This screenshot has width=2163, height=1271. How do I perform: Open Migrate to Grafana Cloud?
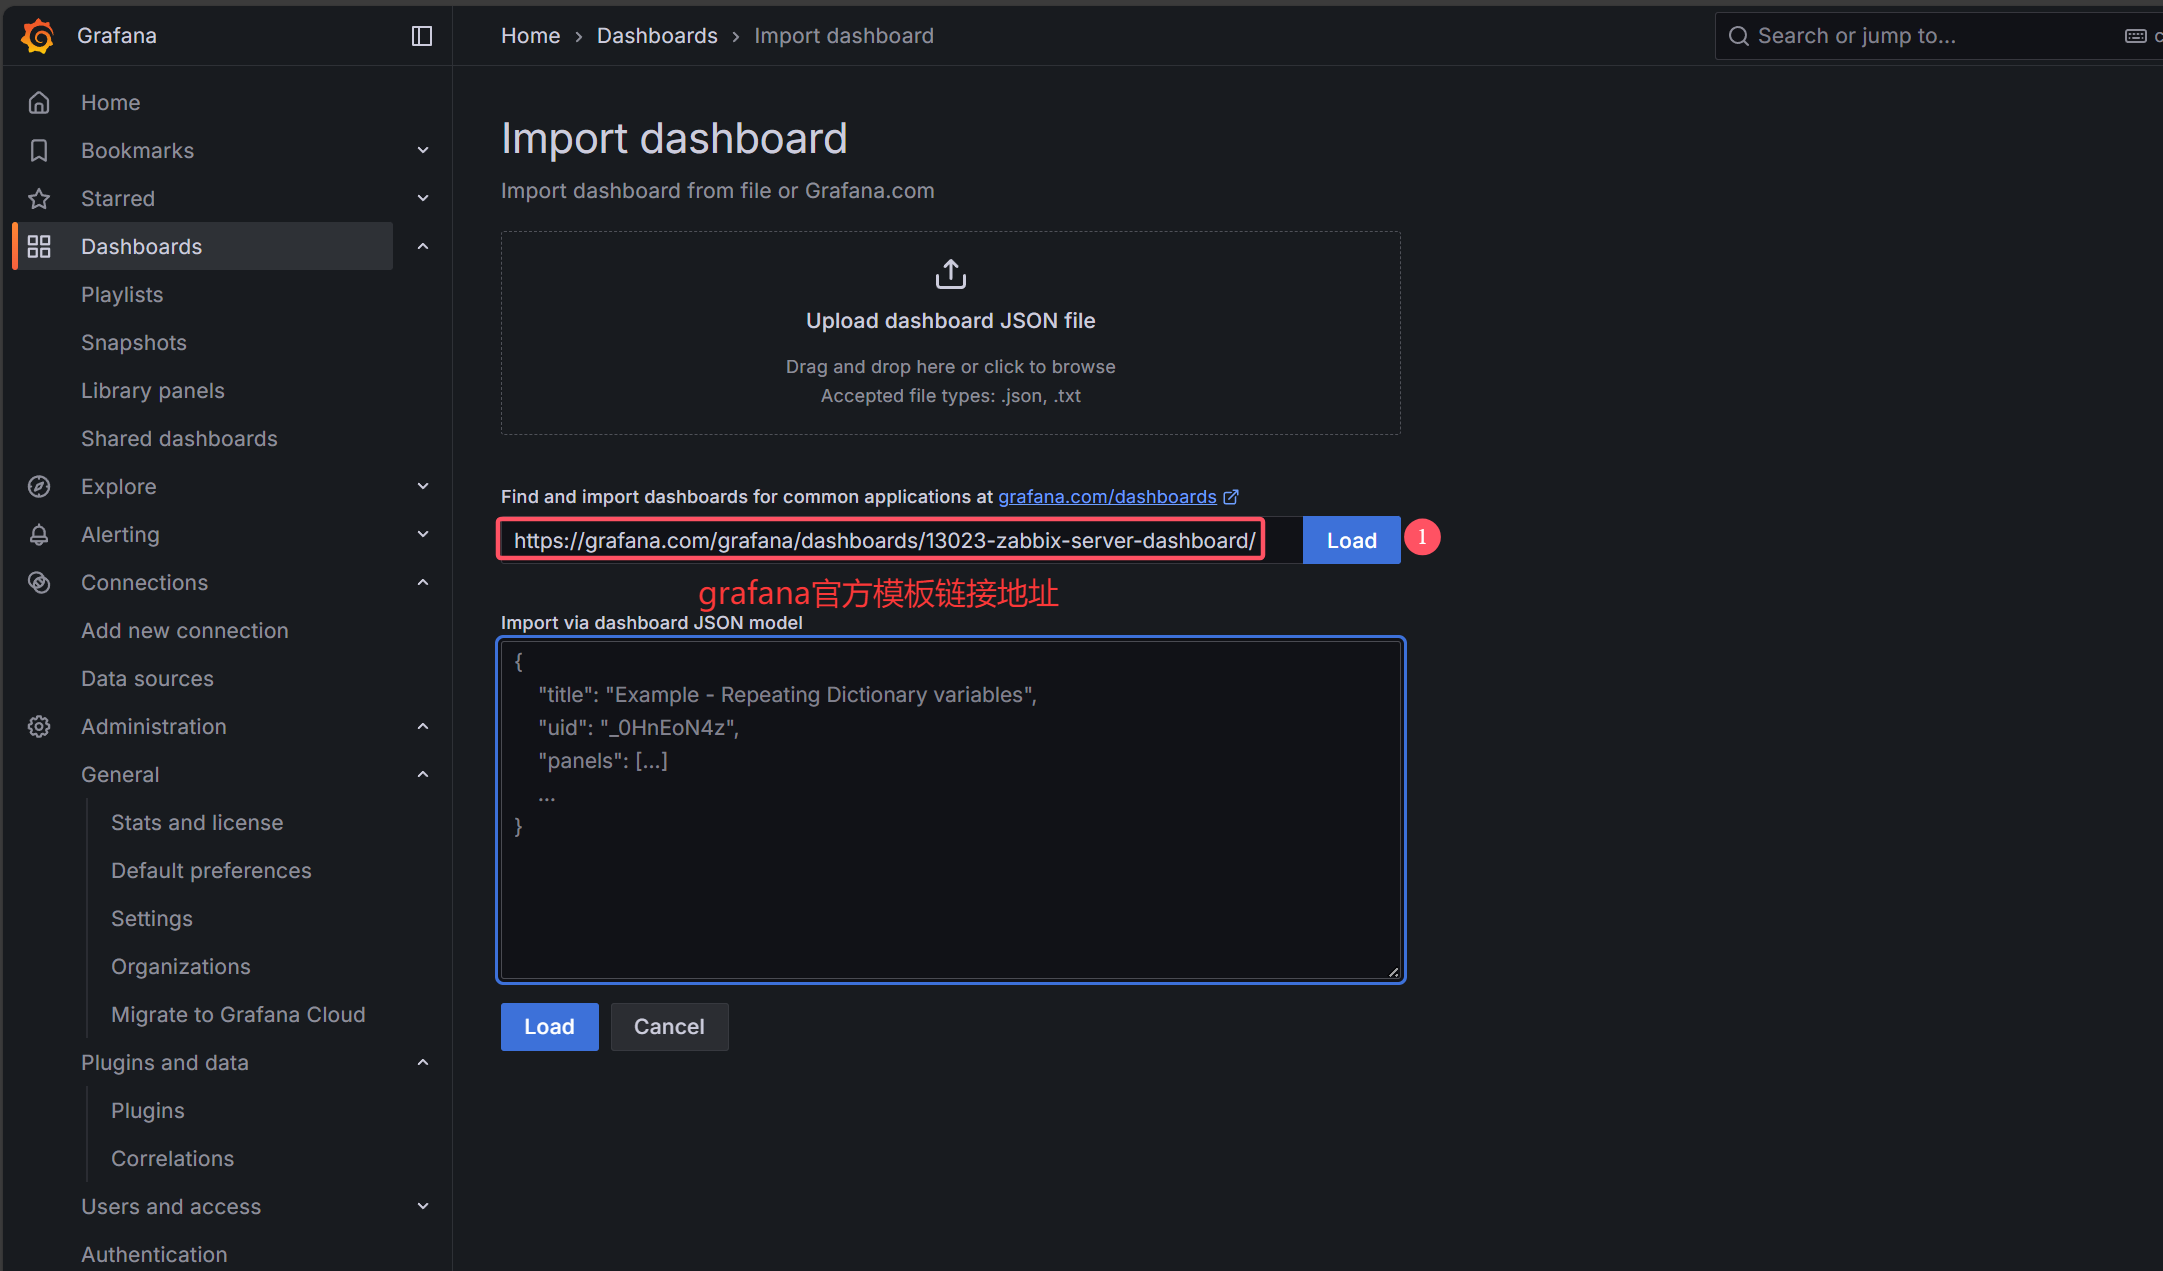pos(238,1015)
